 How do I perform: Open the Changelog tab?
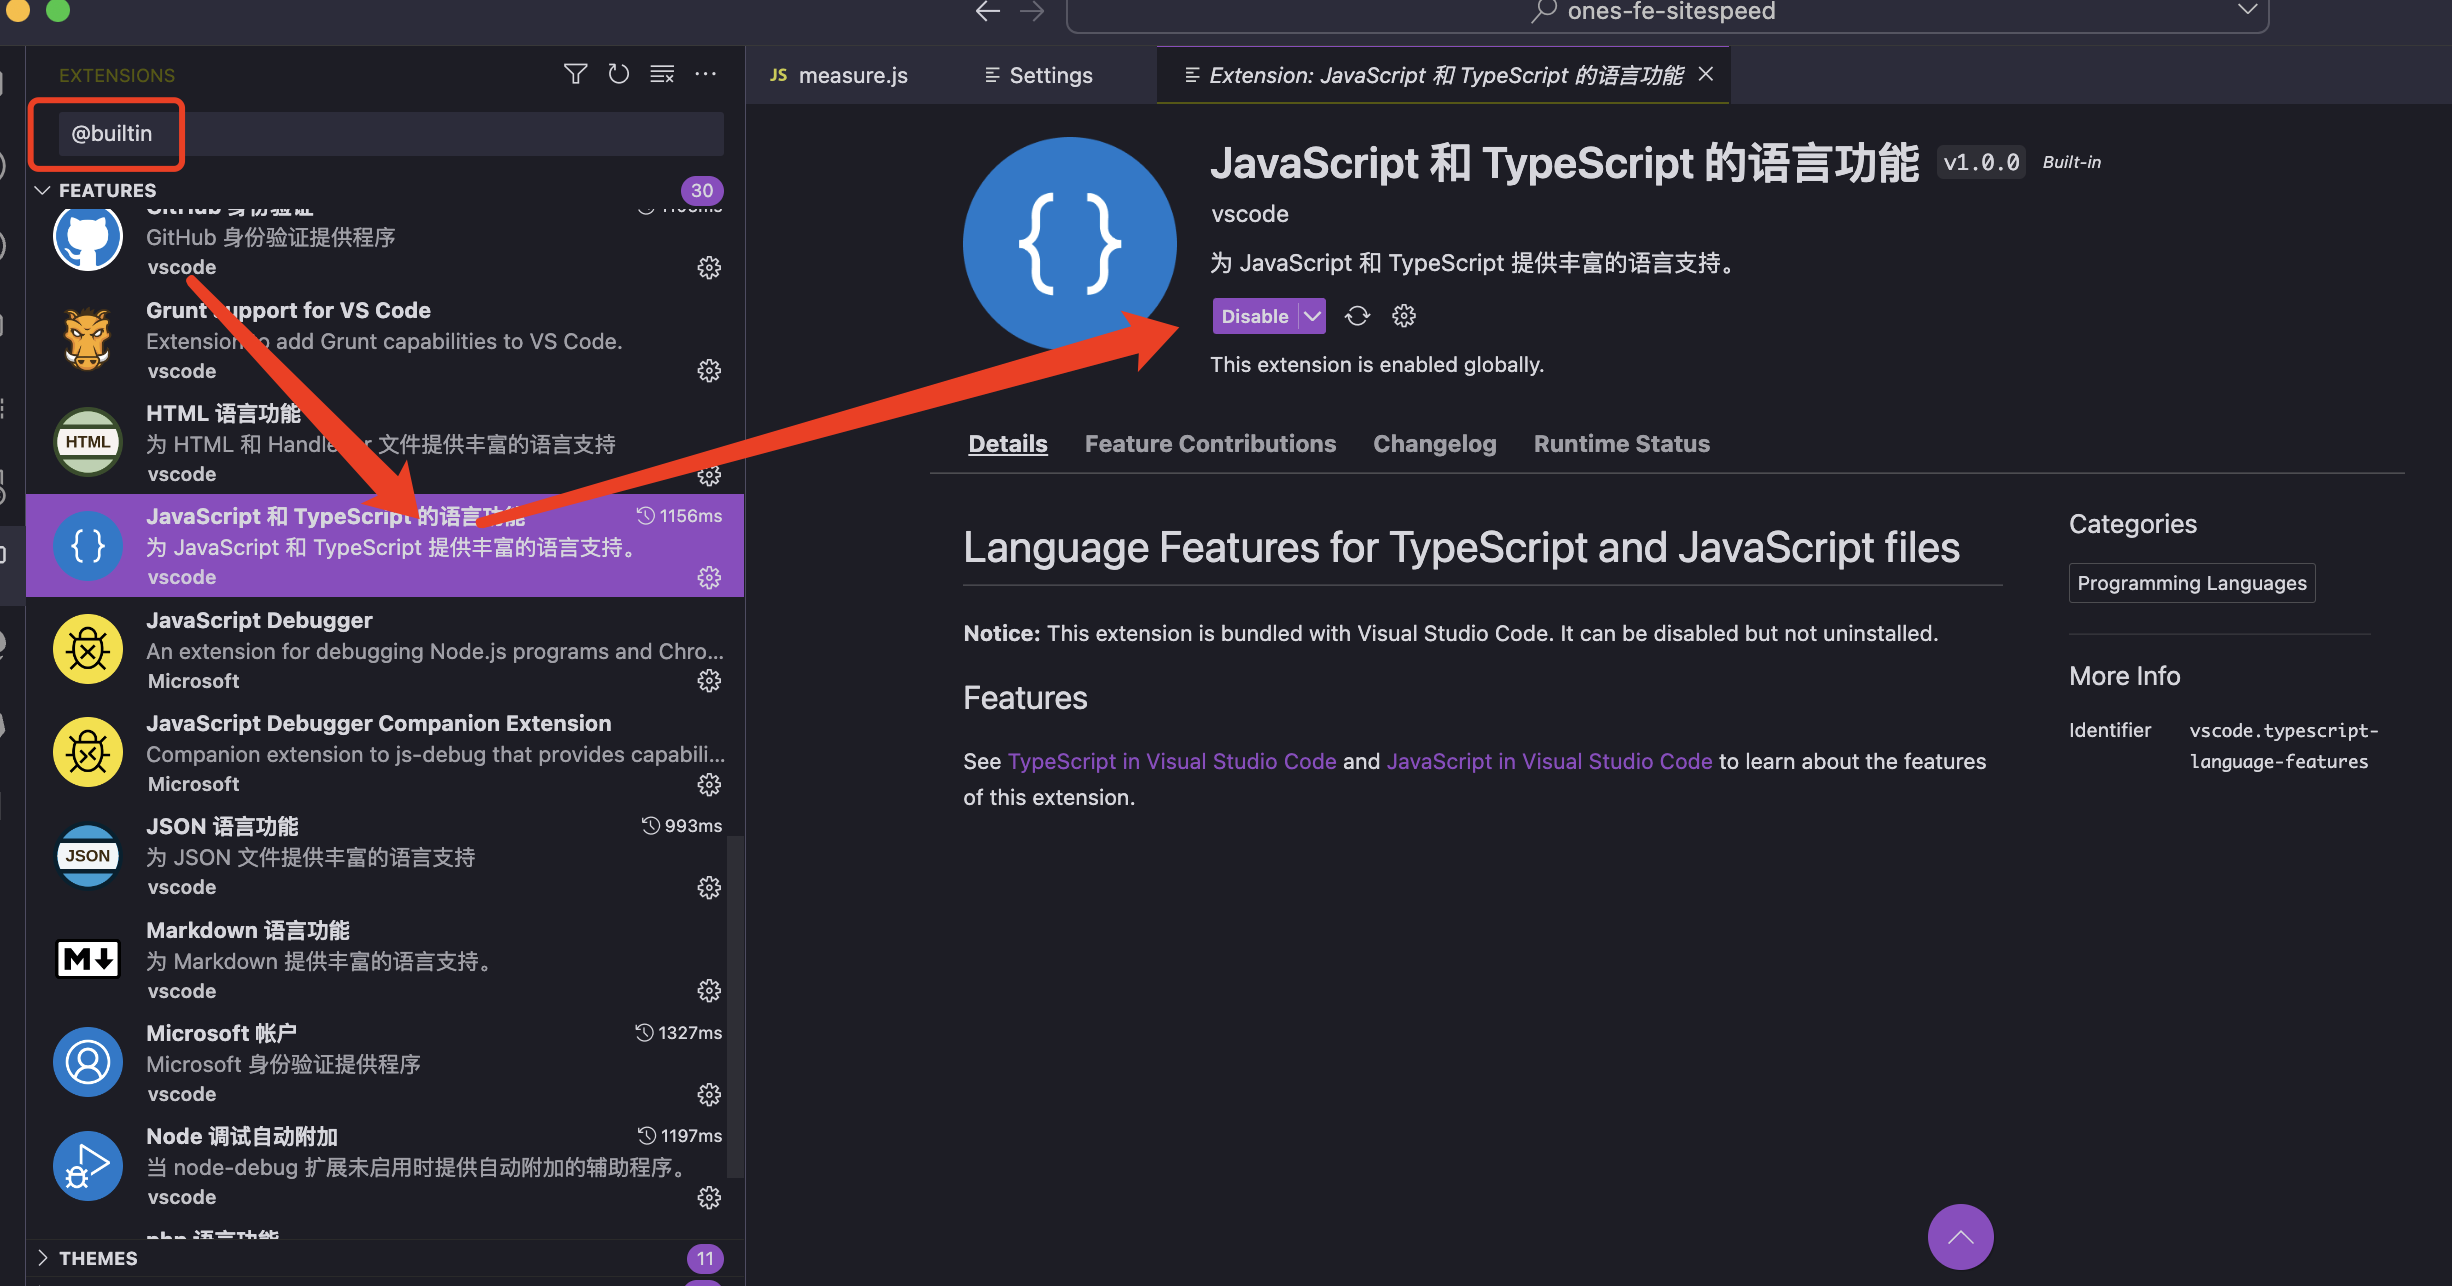1435,444
